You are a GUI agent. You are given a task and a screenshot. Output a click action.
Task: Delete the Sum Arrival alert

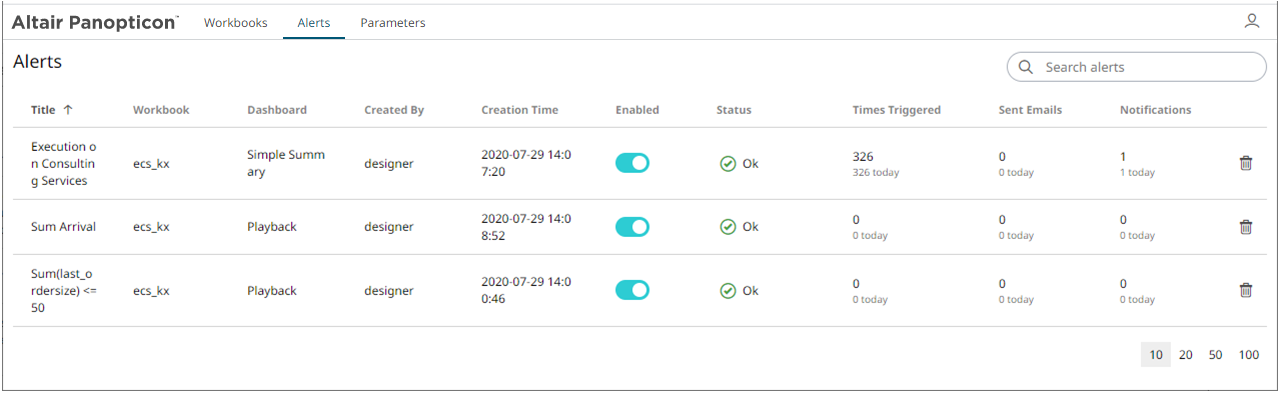(1246, 227)
